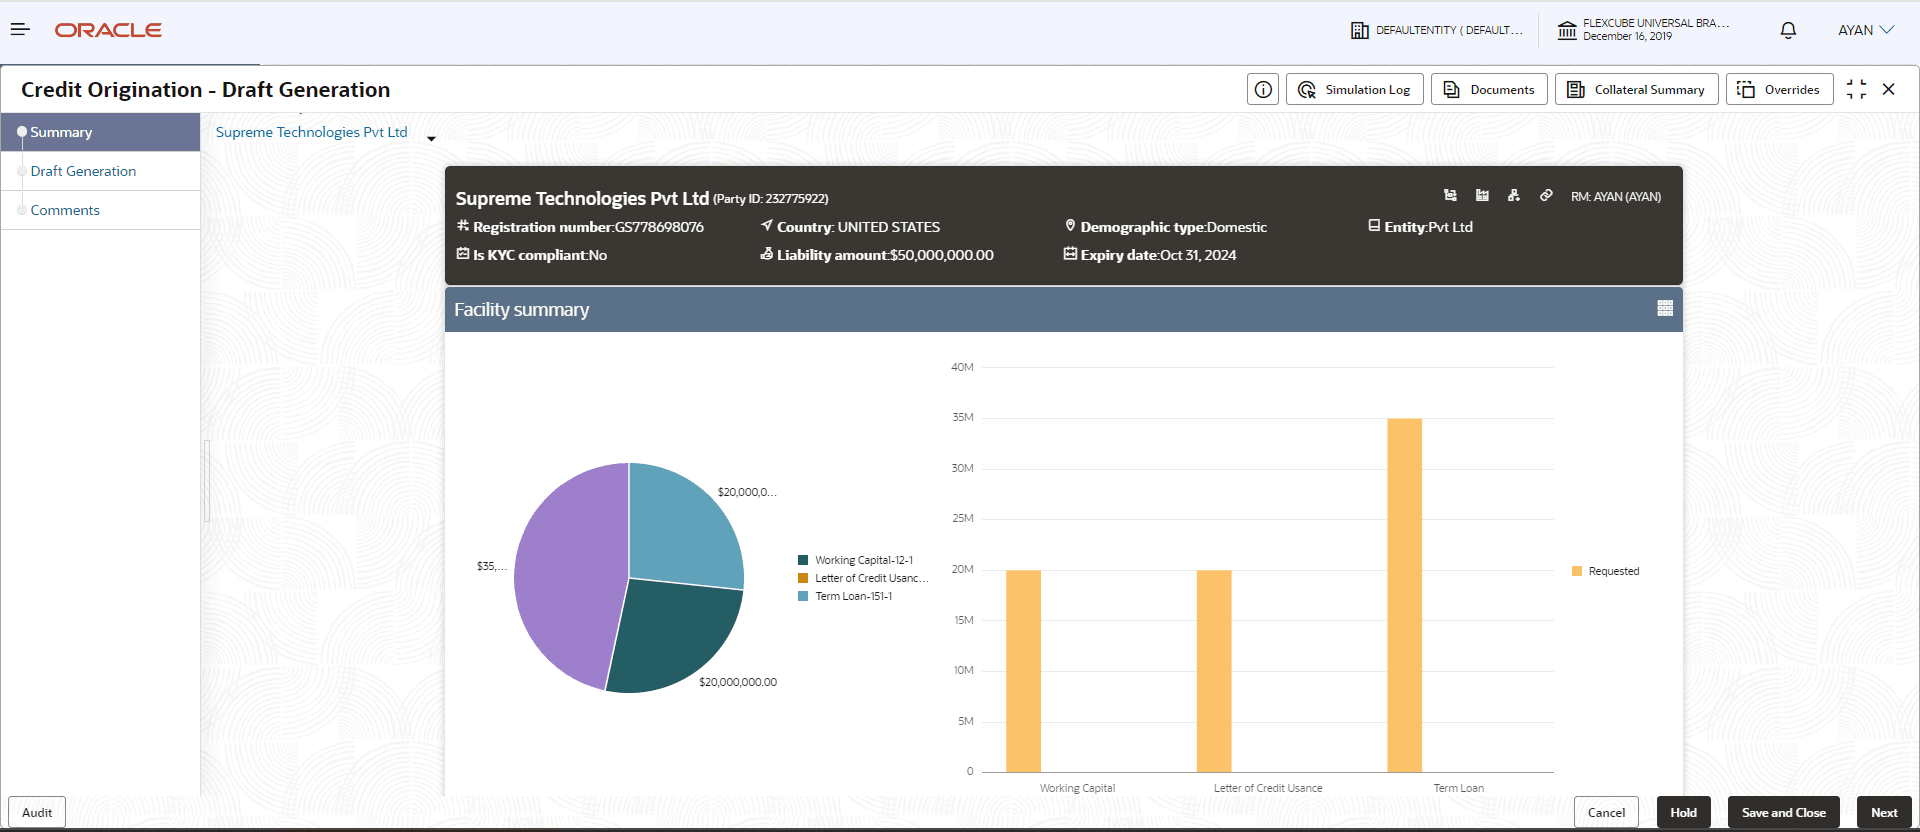
Task: Click the Audit button
Action: [x=37, y=812]
